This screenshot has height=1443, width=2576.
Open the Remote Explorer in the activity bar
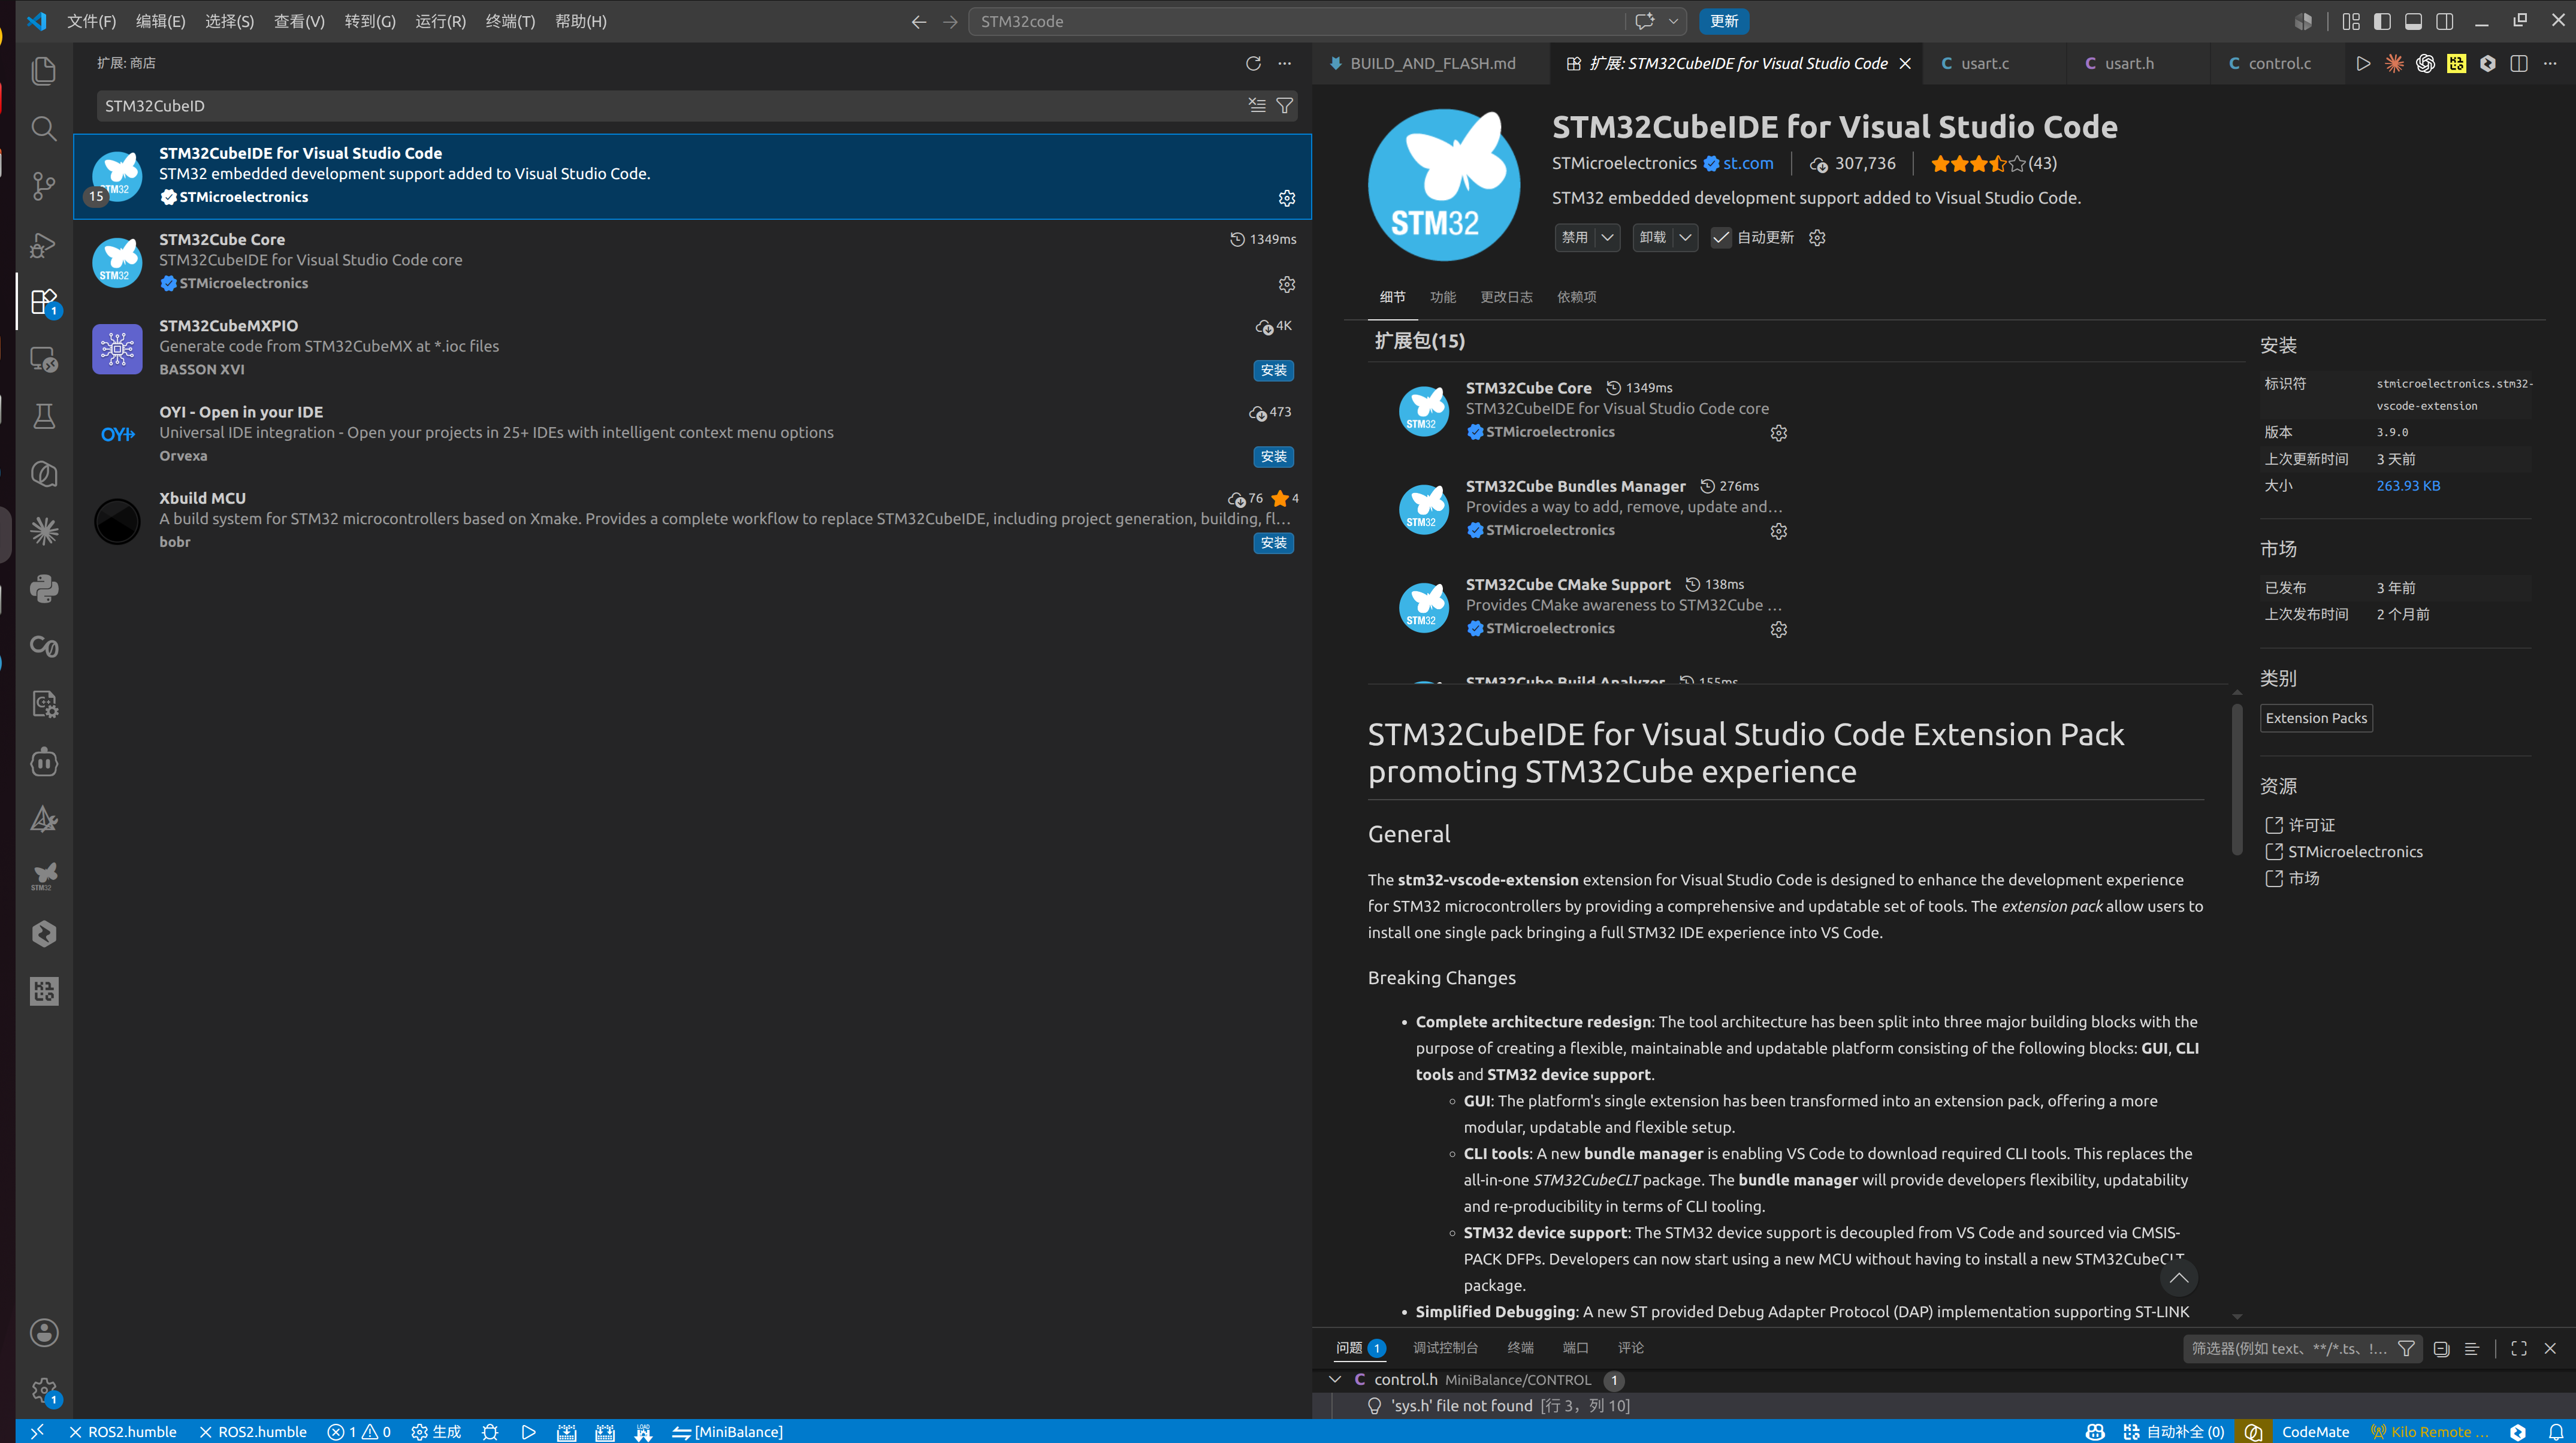44,359
